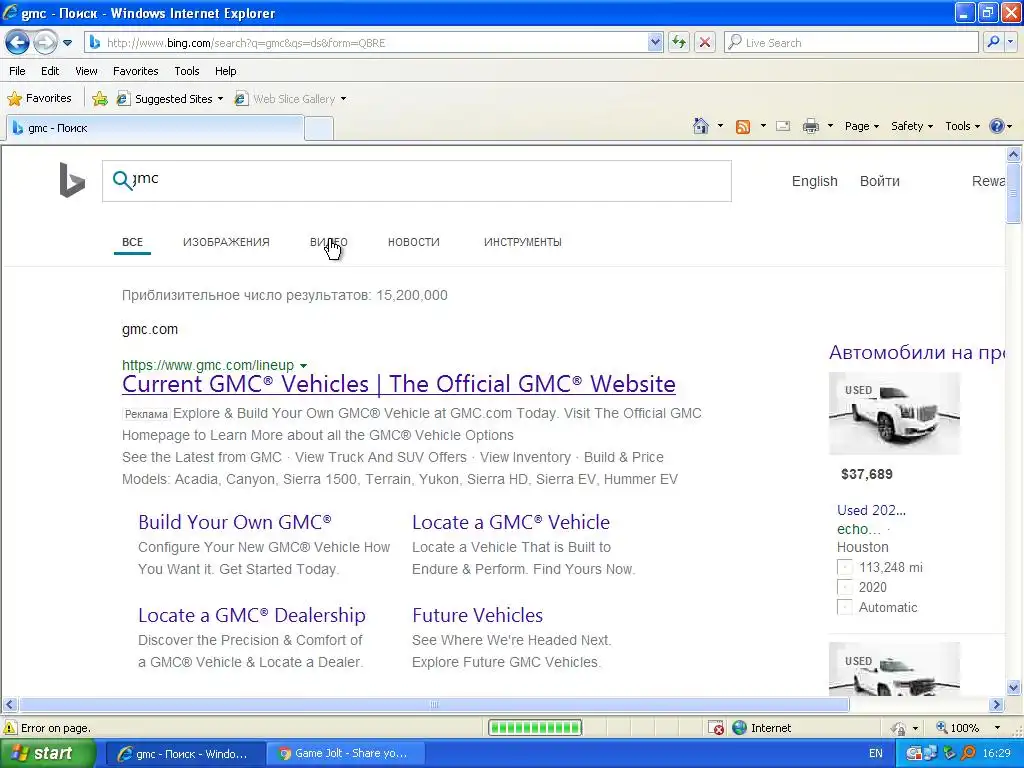Expand arrow next to gmc.com/lineup URL
Image resolution: width=1024 pixels, height=768 pixels.
[304, 366]
